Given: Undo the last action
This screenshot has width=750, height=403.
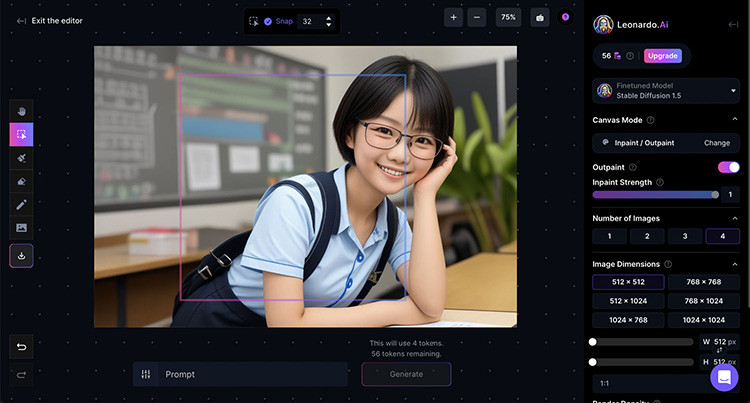Looking at the screenshot, I should tap(22, 347).
